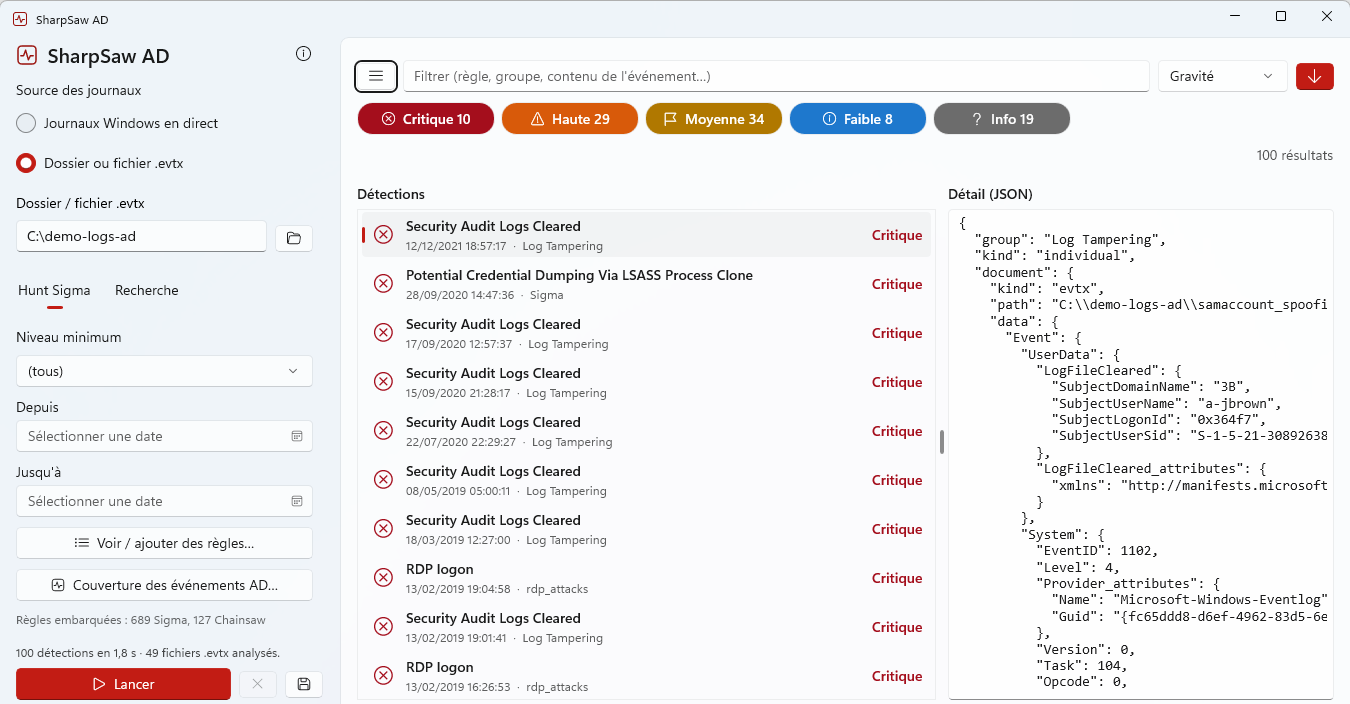
Task: Click critical icon of 15/09/2020 detection row
Action: coord(383,382)
